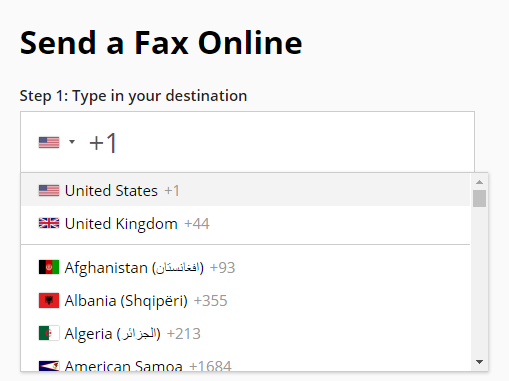Choose Afghanistan +93 country code
509x381 pixels.
[x=246, y=267]
